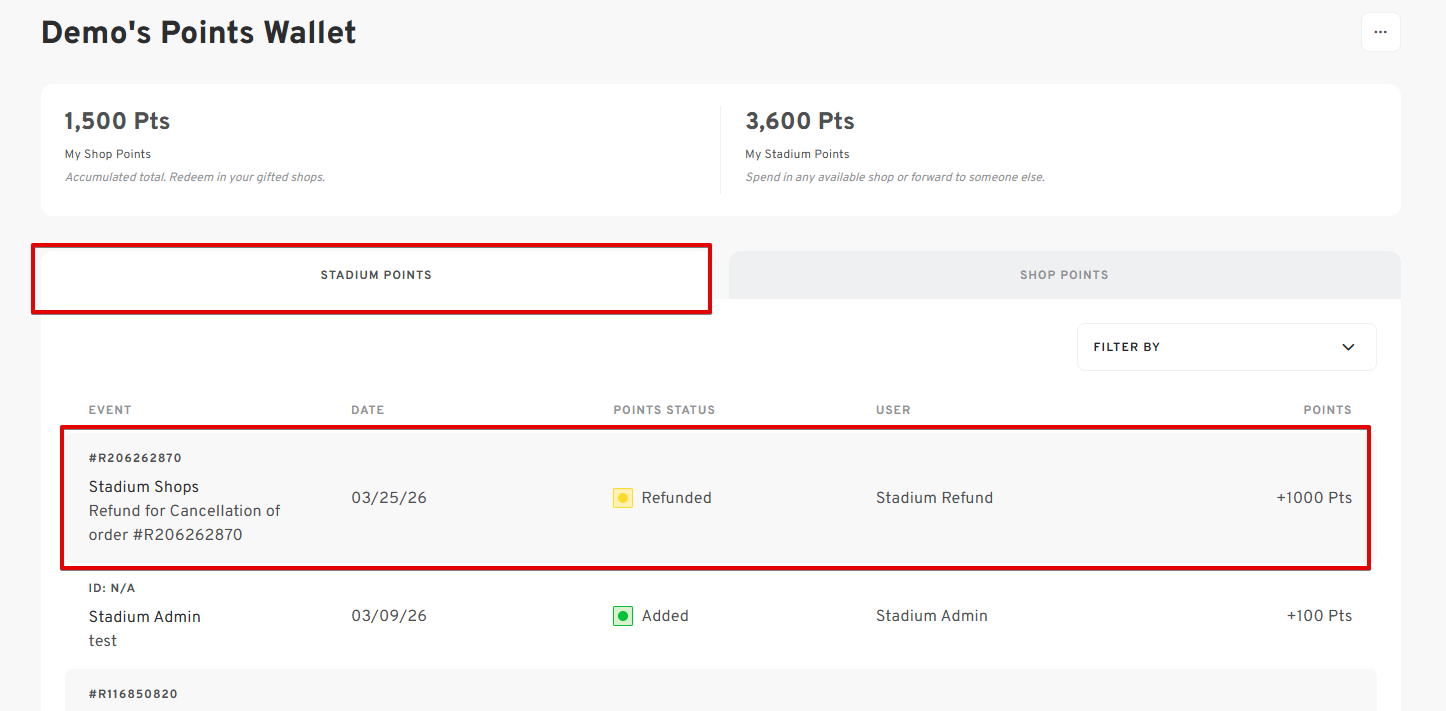Click the yellow Refunded status icon

[623, 498]
